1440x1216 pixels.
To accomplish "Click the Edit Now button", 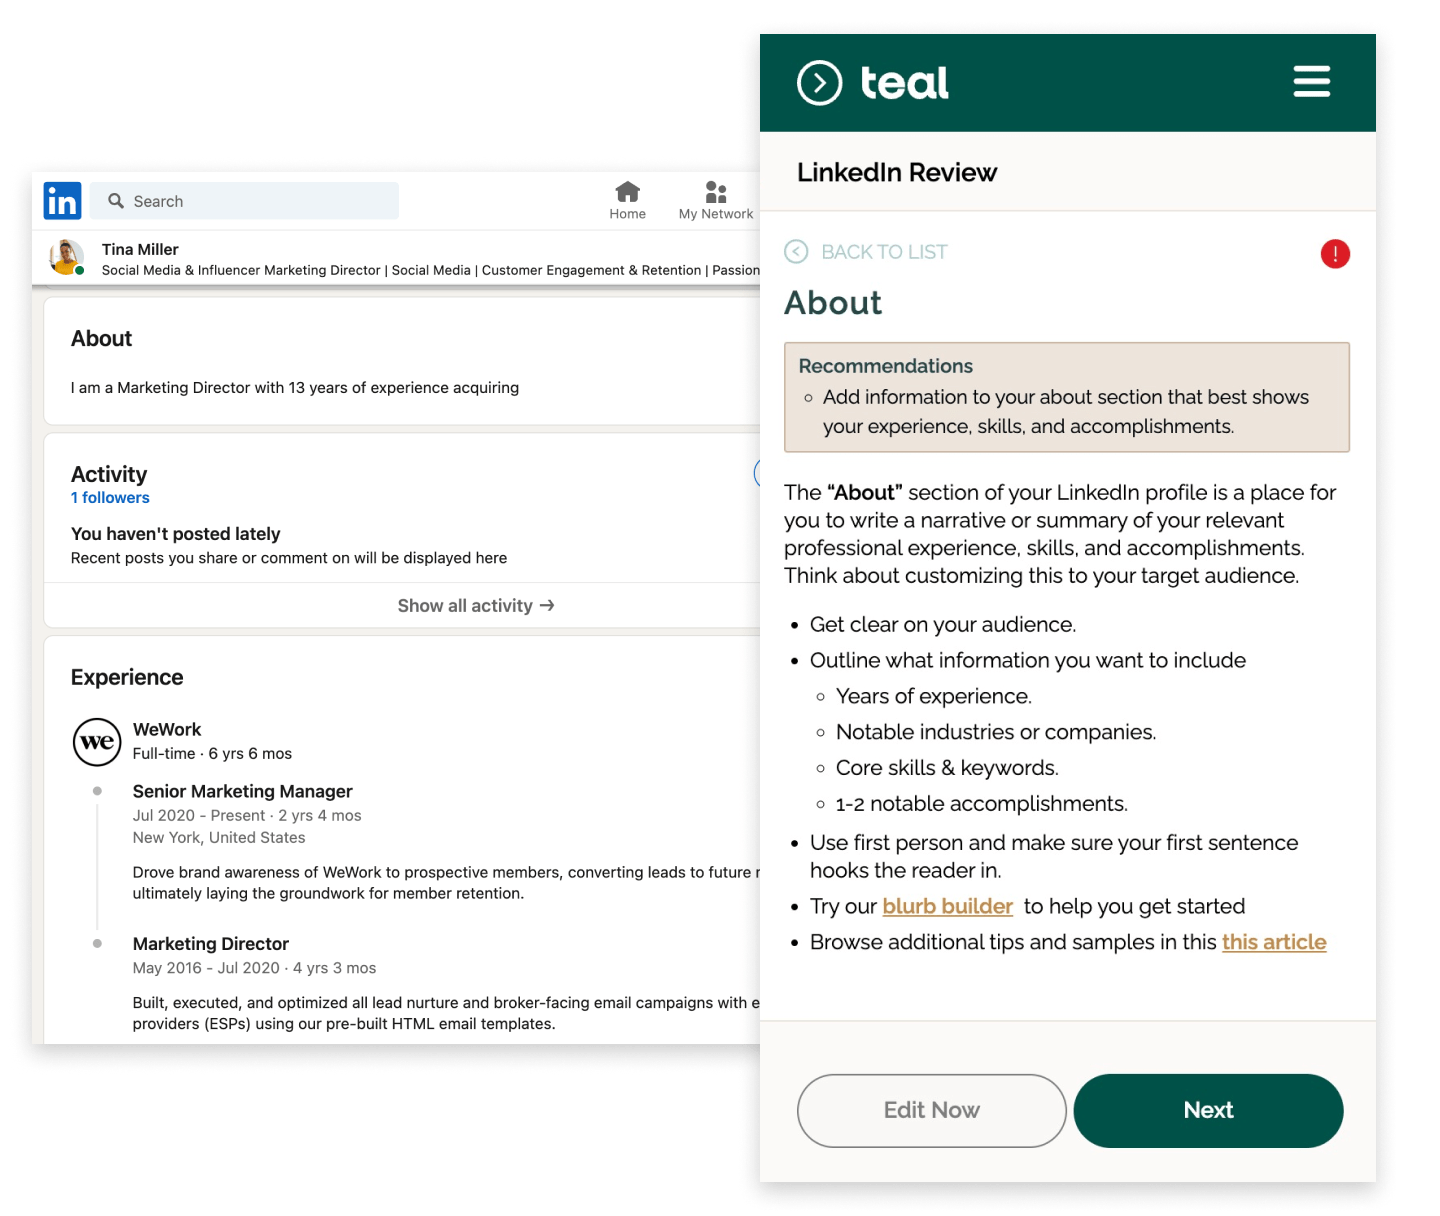I will (x=930, y=1110).
